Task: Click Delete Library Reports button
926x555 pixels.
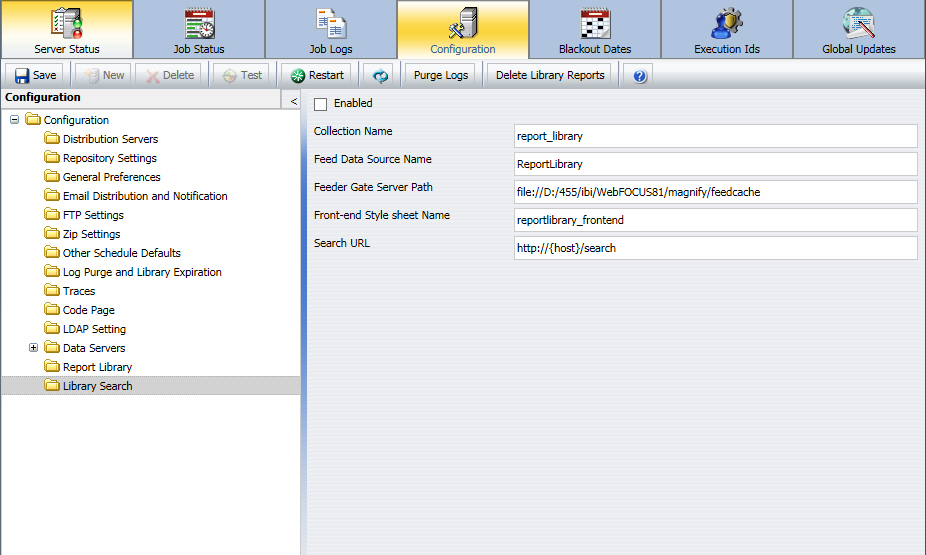Action: (550, 76)
